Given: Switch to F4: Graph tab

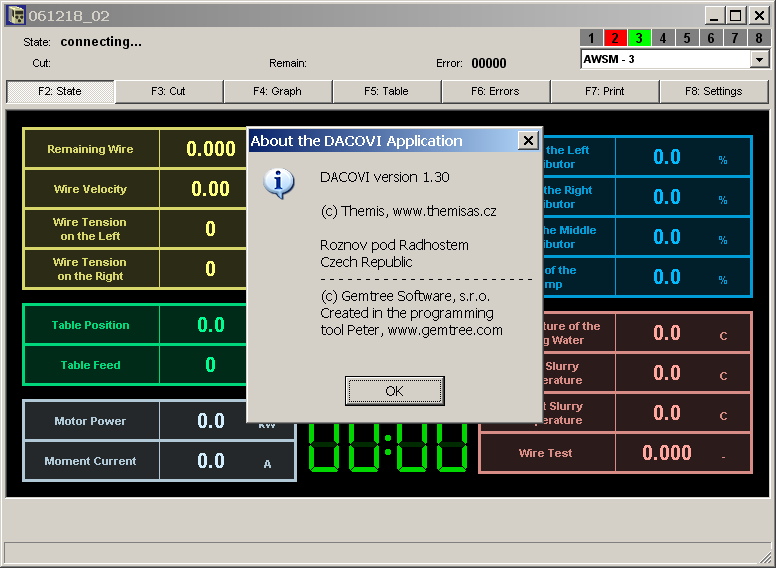Looking at the screenshot, I should tap(278, 91).
